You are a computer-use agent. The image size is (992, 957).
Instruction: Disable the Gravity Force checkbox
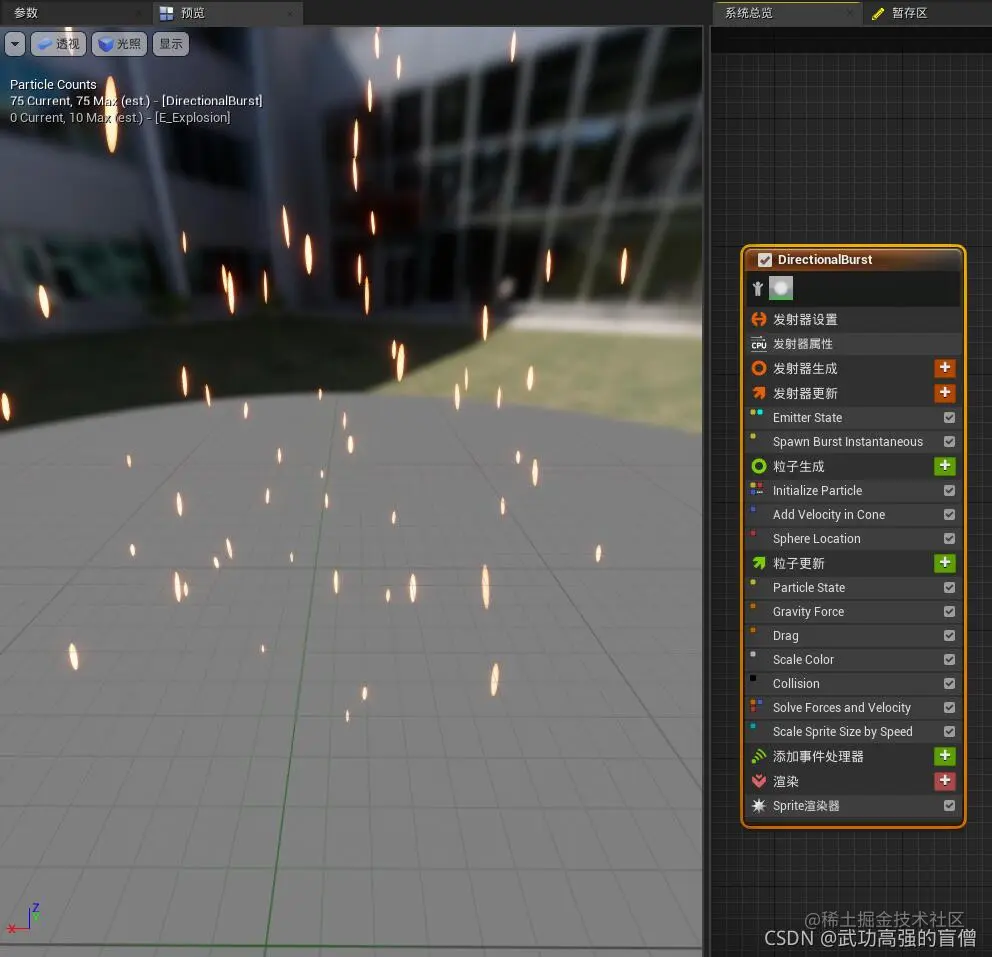click(949, 612)
